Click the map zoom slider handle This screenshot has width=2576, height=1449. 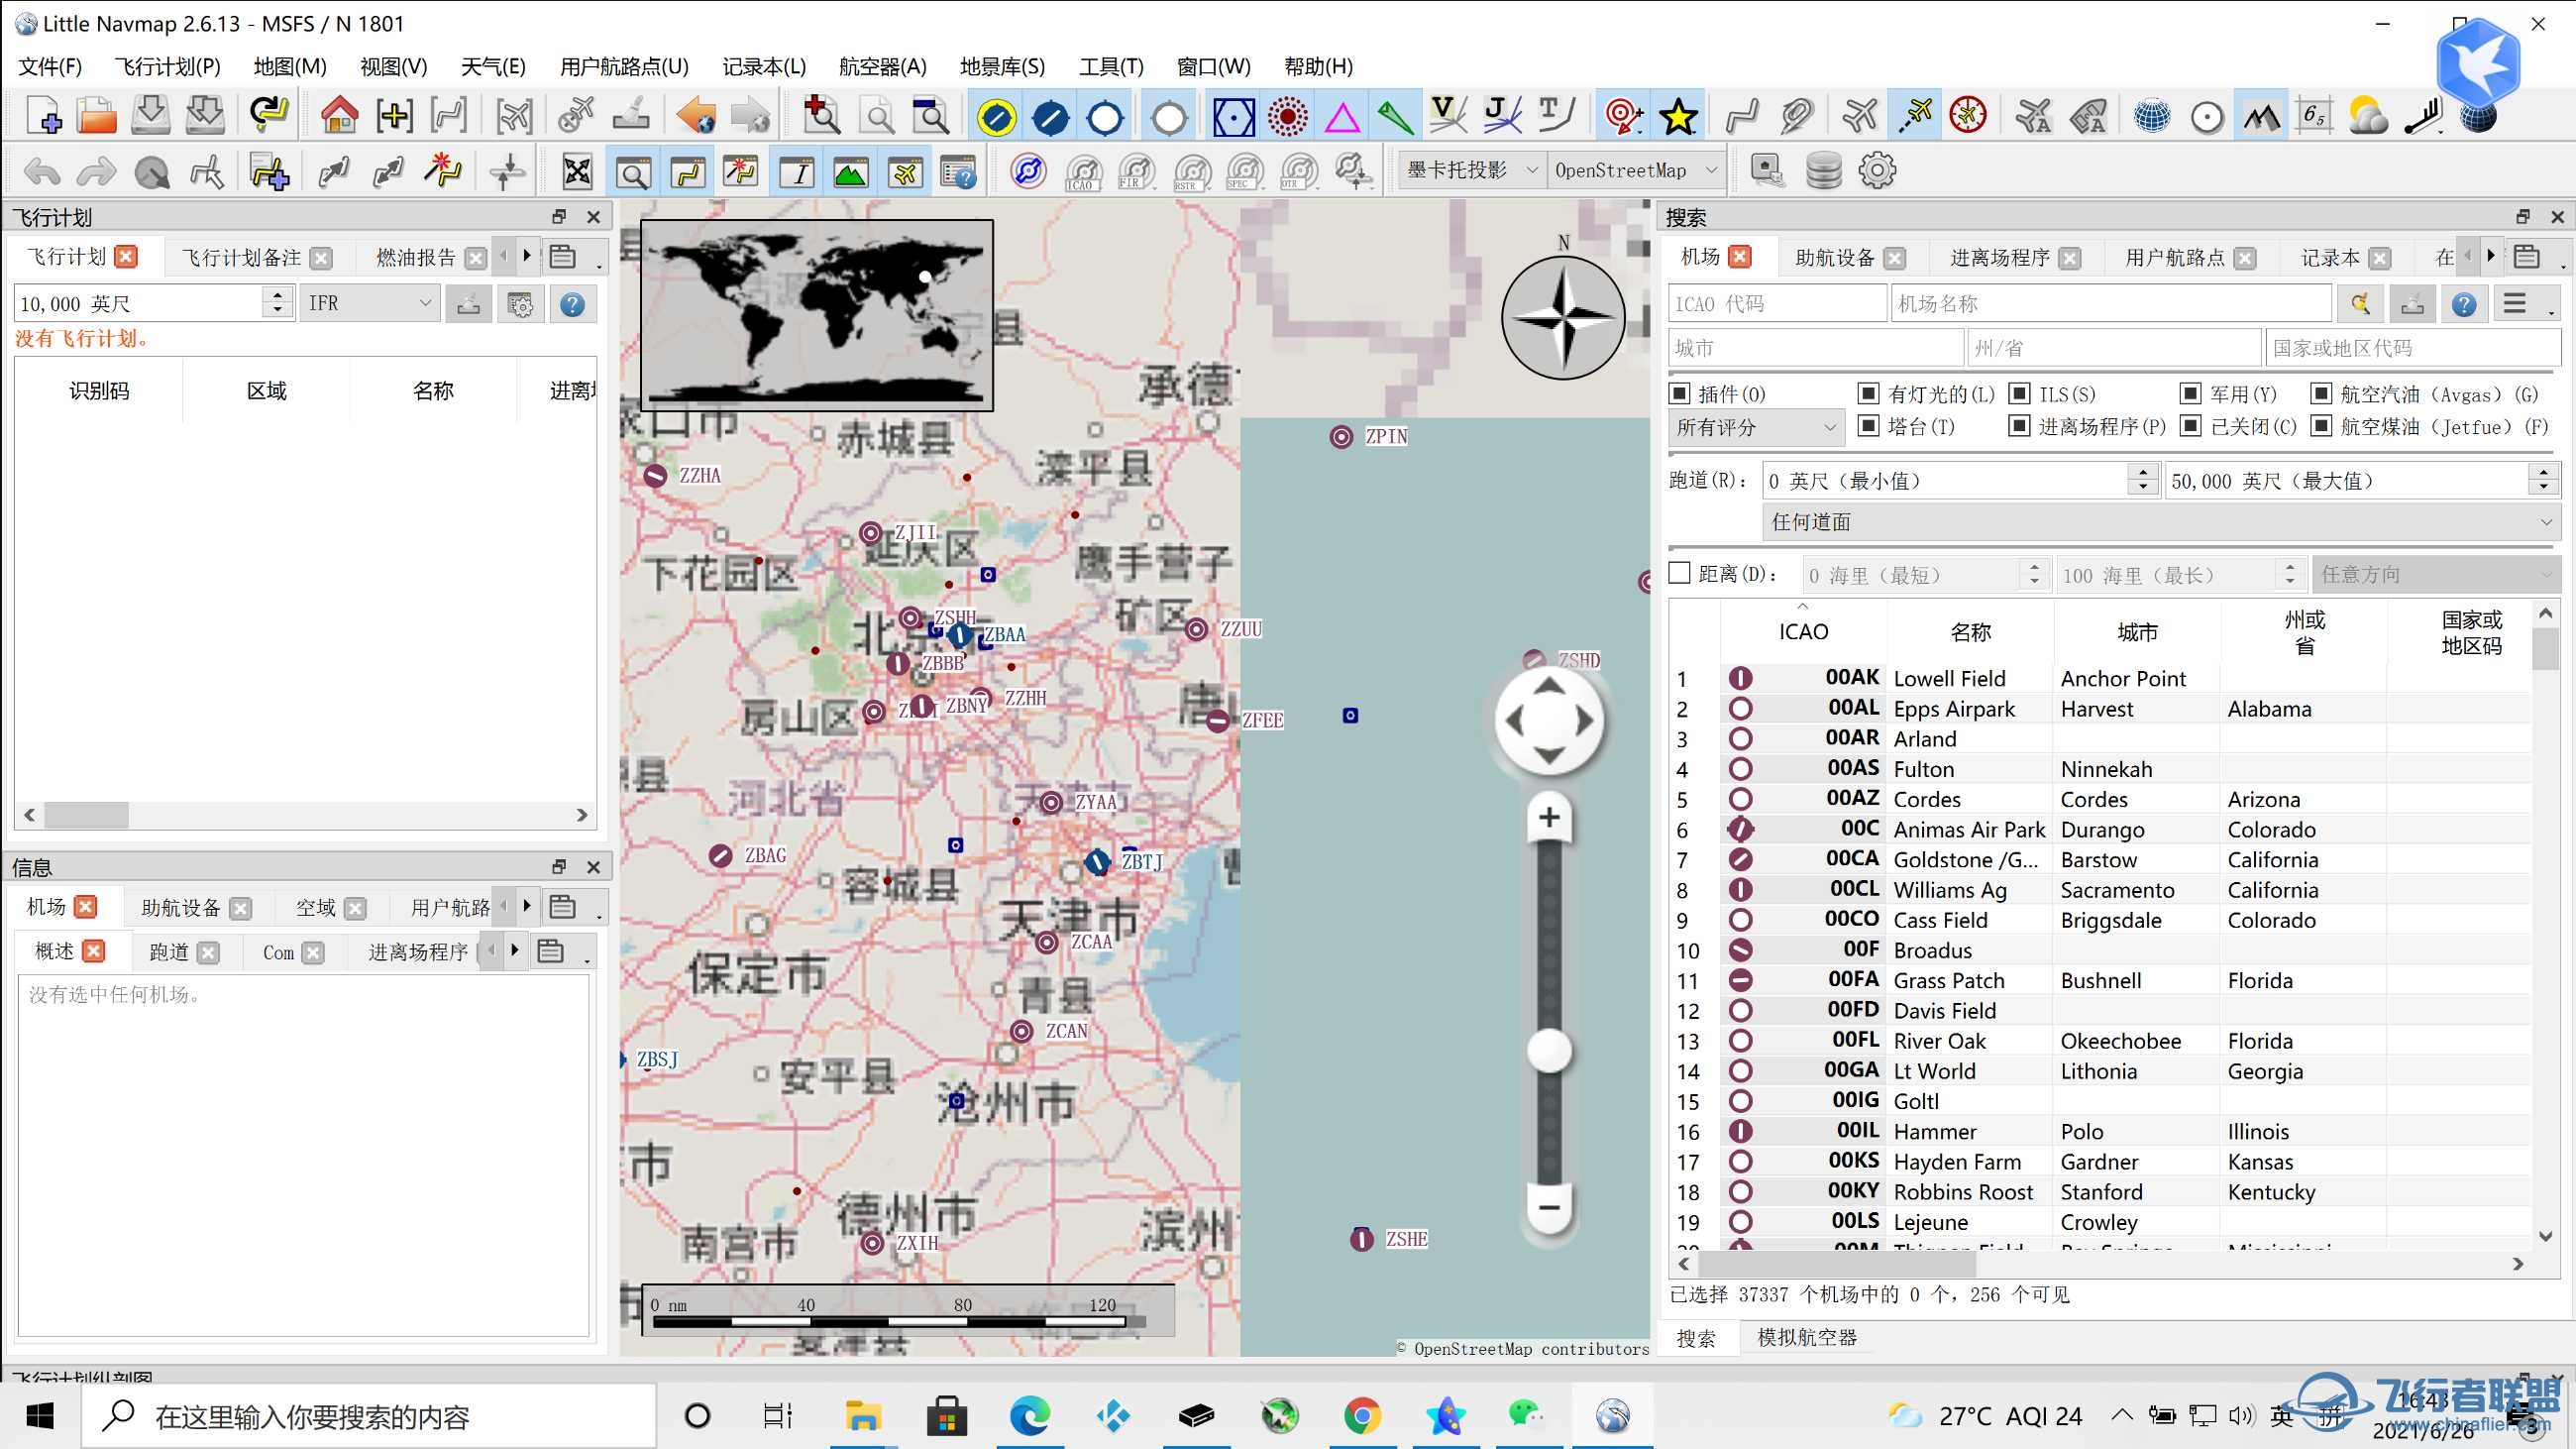[1549, 1050]
